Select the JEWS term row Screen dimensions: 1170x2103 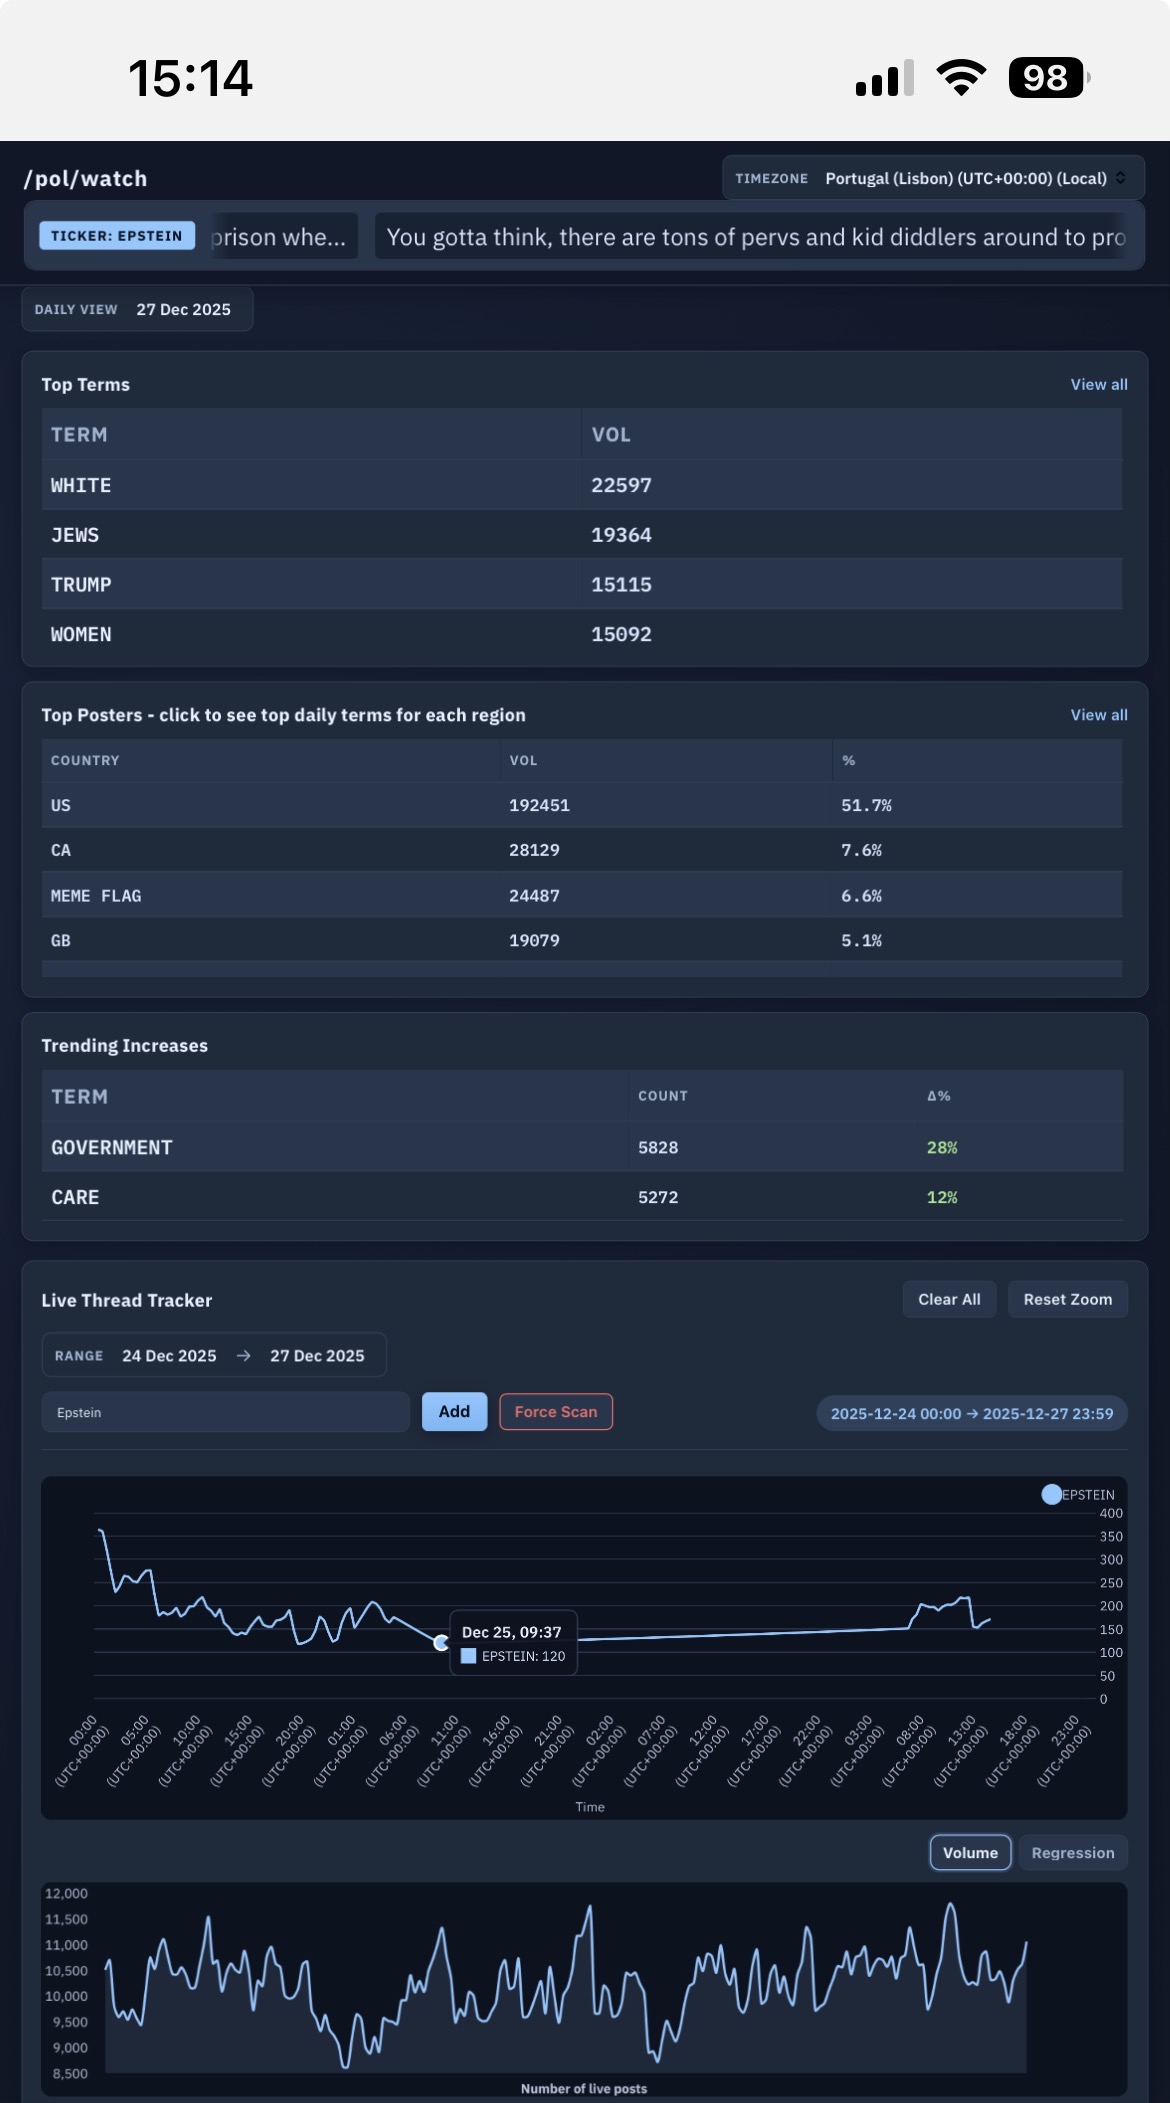[582, 535]
